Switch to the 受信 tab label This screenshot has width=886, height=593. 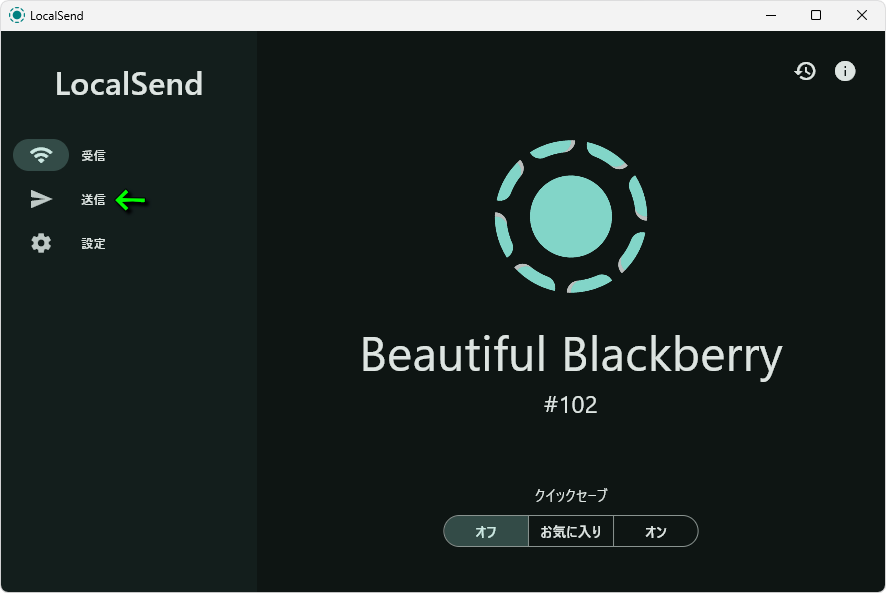coord(93,155)
